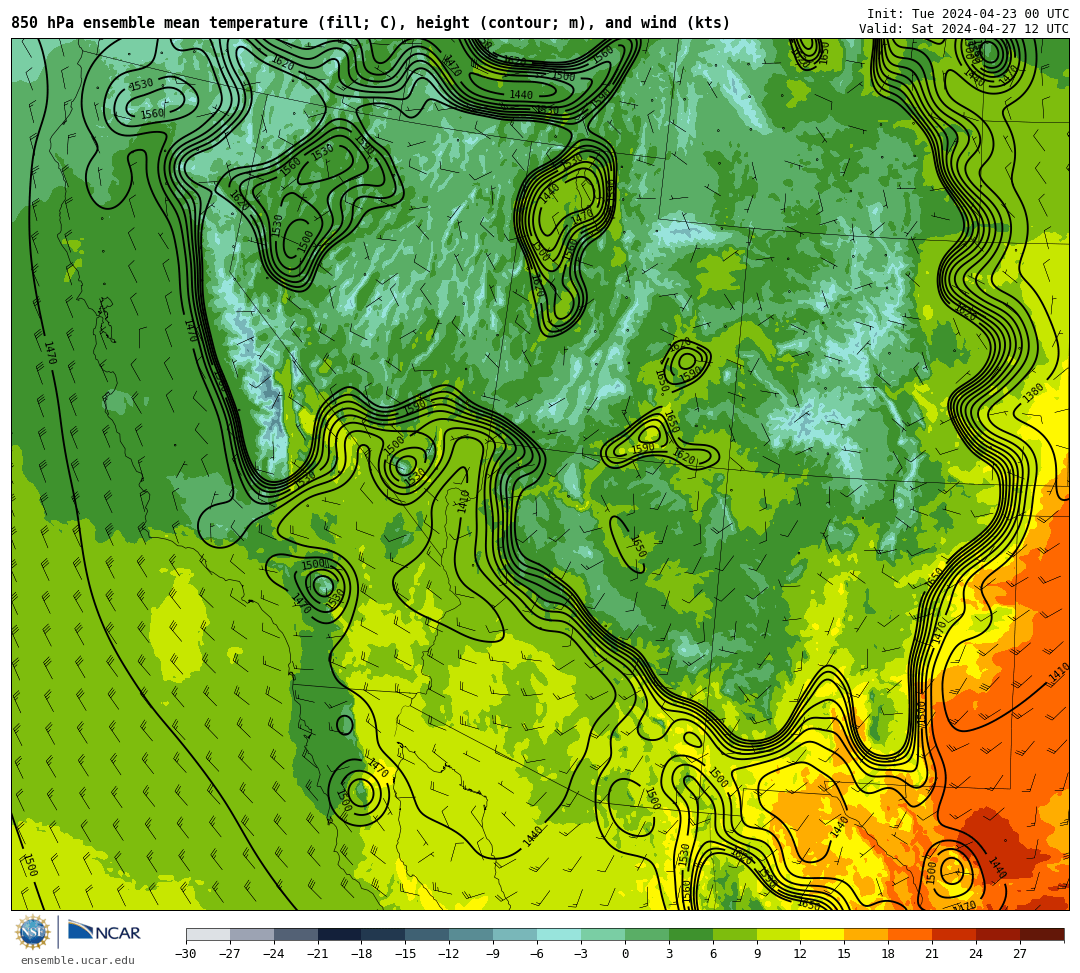
Task: Pick the light teal -9 to -6 swatch
Action: coord(515,934)
